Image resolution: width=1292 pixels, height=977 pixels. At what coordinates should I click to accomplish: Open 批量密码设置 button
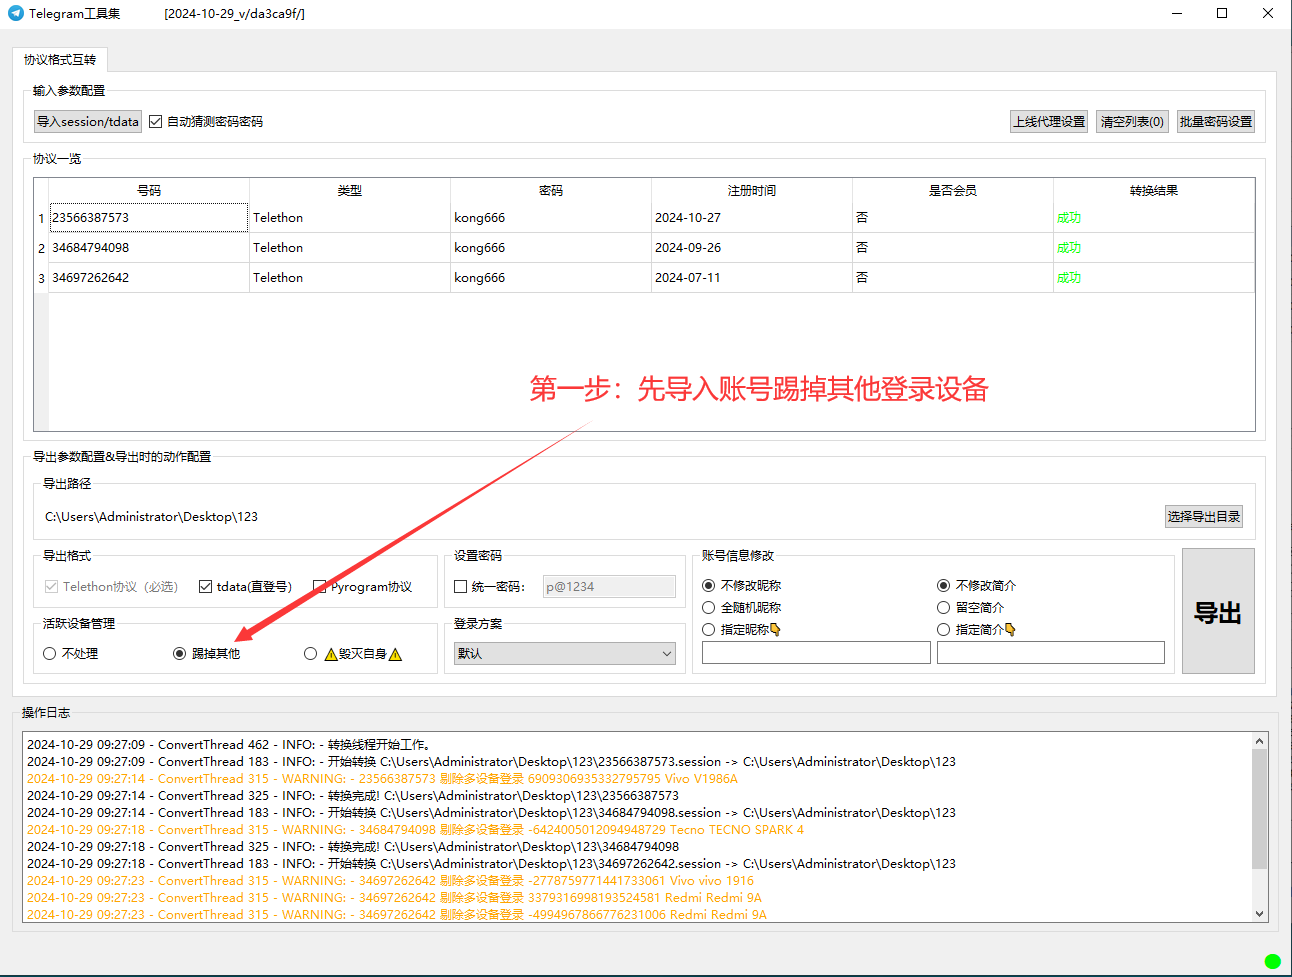(1216, 121)
